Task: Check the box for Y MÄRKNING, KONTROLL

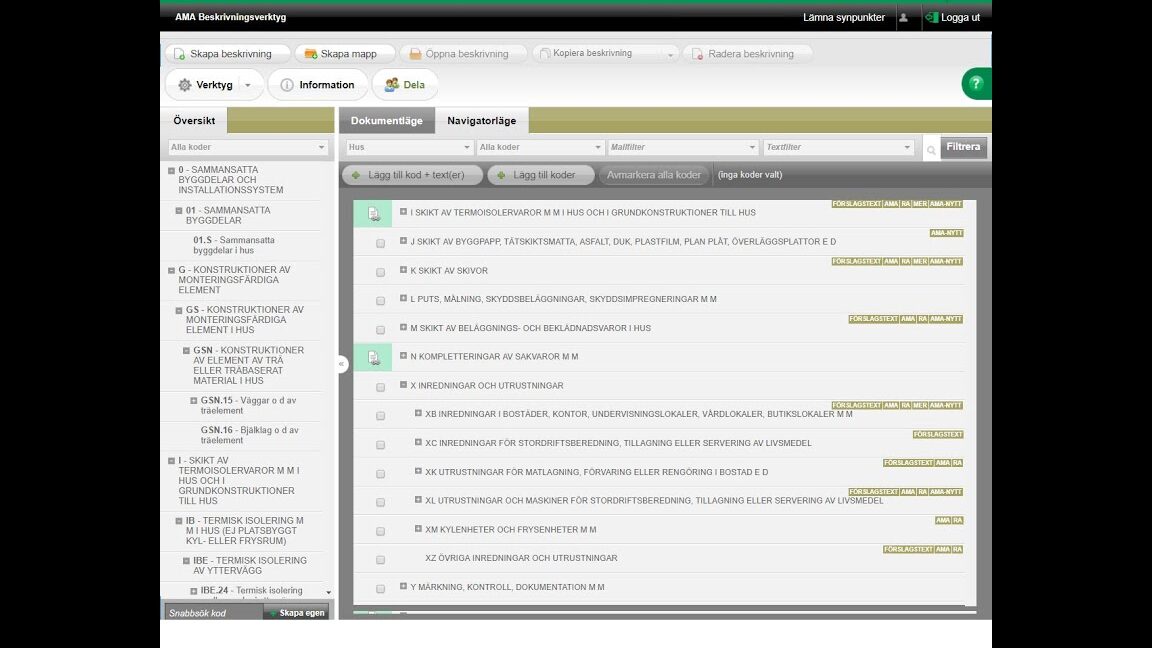Action: click(381, 588)
